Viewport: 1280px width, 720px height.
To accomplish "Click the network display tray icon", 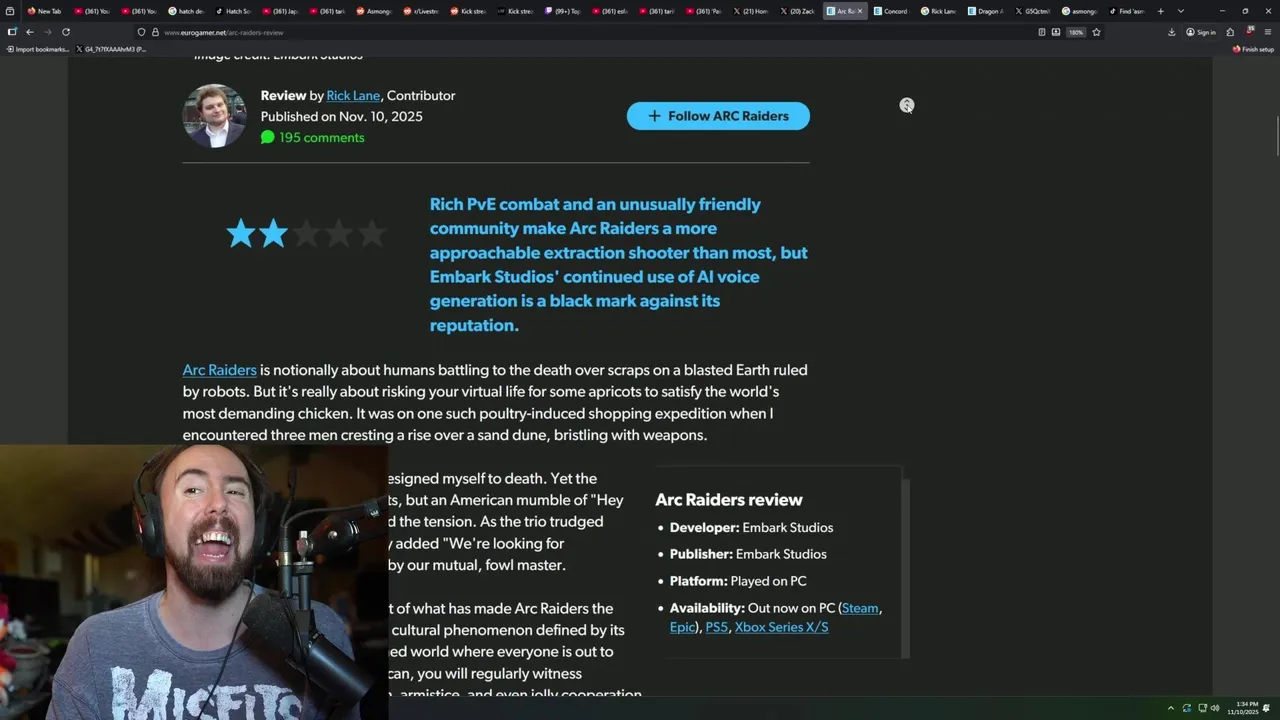I will [x=1202, y=708].
